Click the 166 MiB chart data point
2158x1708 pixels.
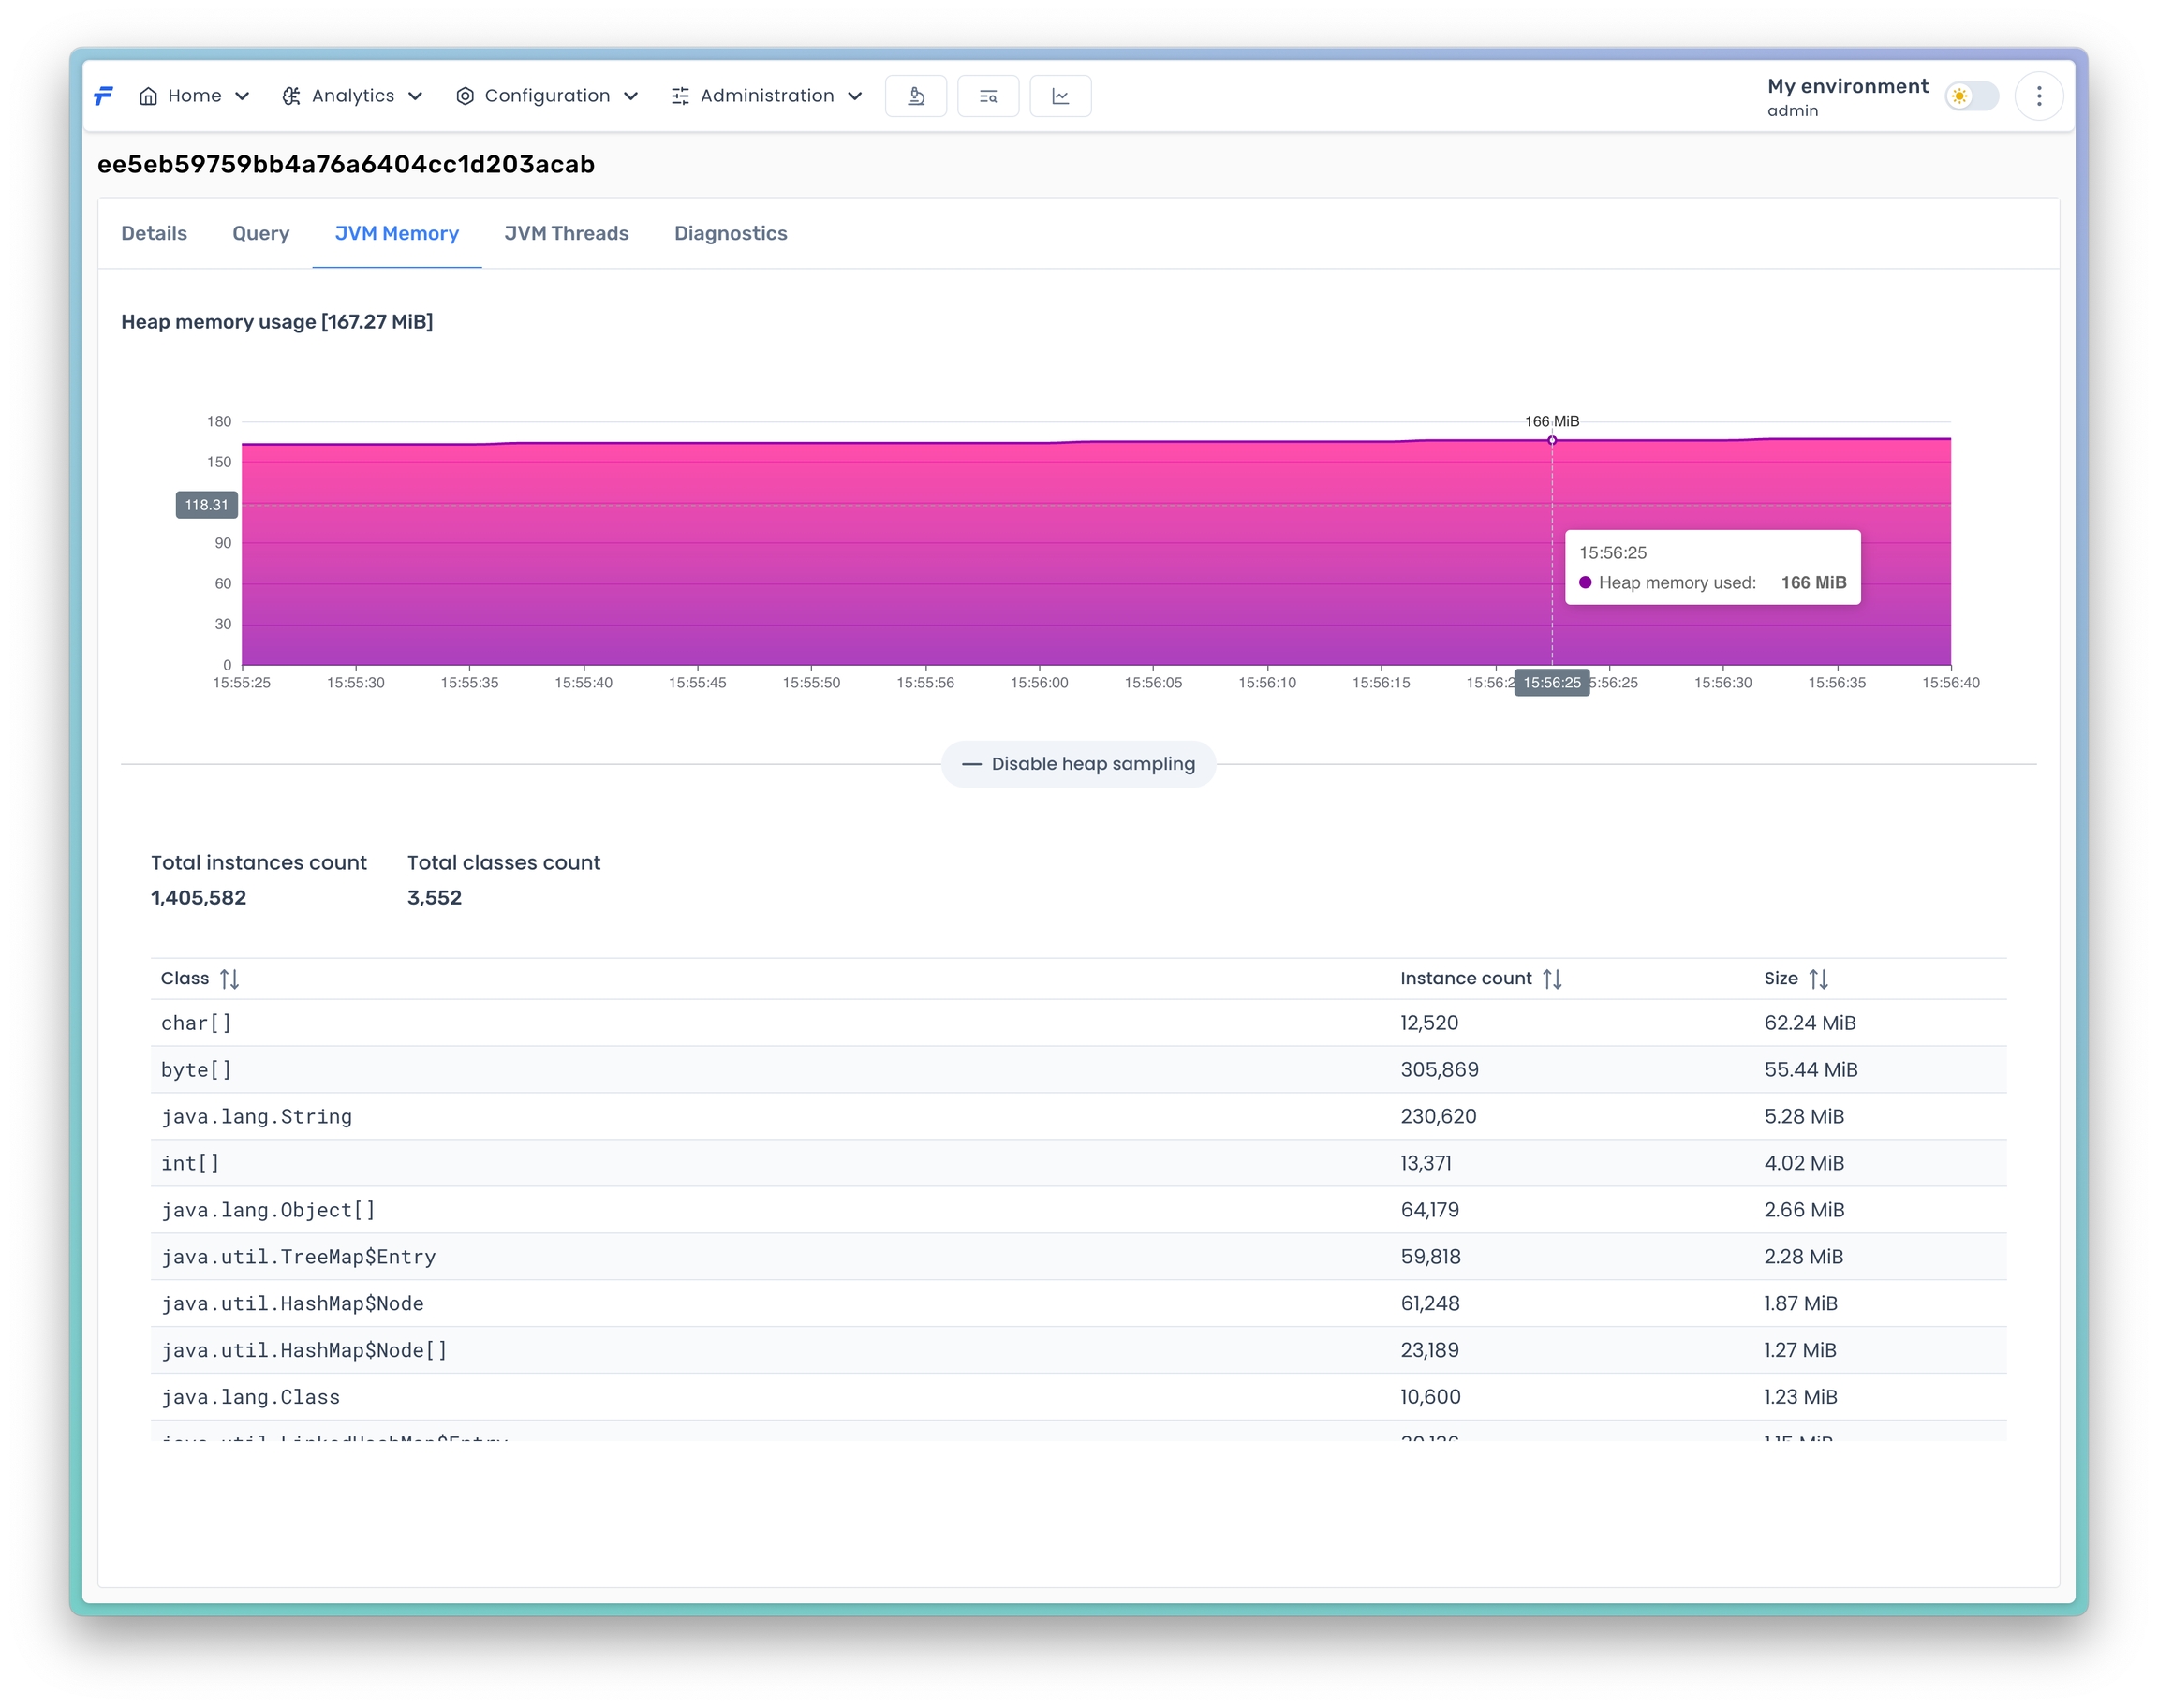pyautogui.click(x=1551, y=440)
